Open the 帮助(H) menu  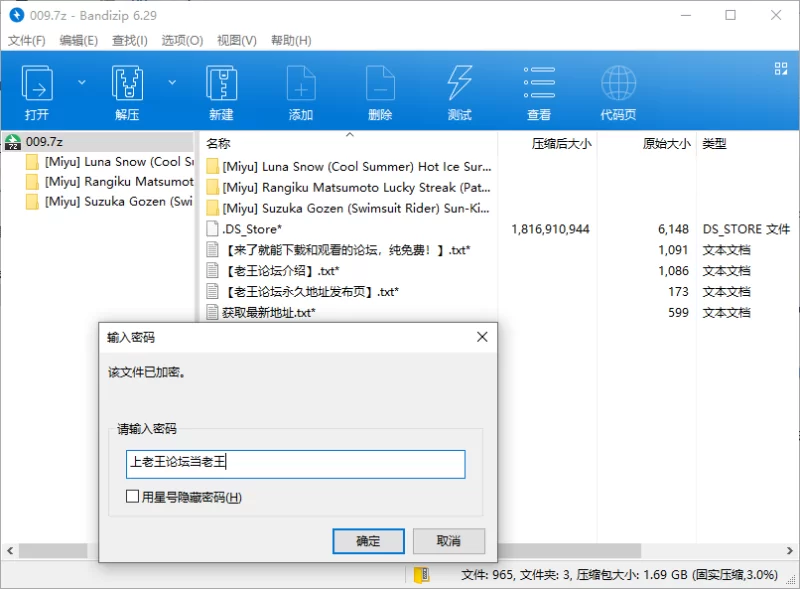point(291,40)
